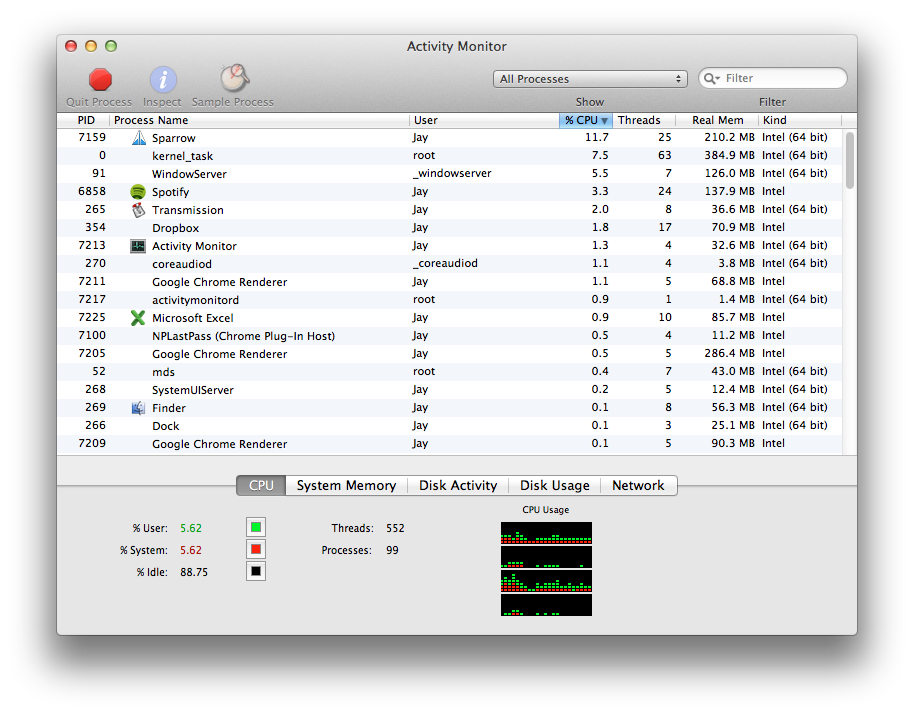Click the Quit Process stop-sign icon
914x714 pixels.
point(100,79)
